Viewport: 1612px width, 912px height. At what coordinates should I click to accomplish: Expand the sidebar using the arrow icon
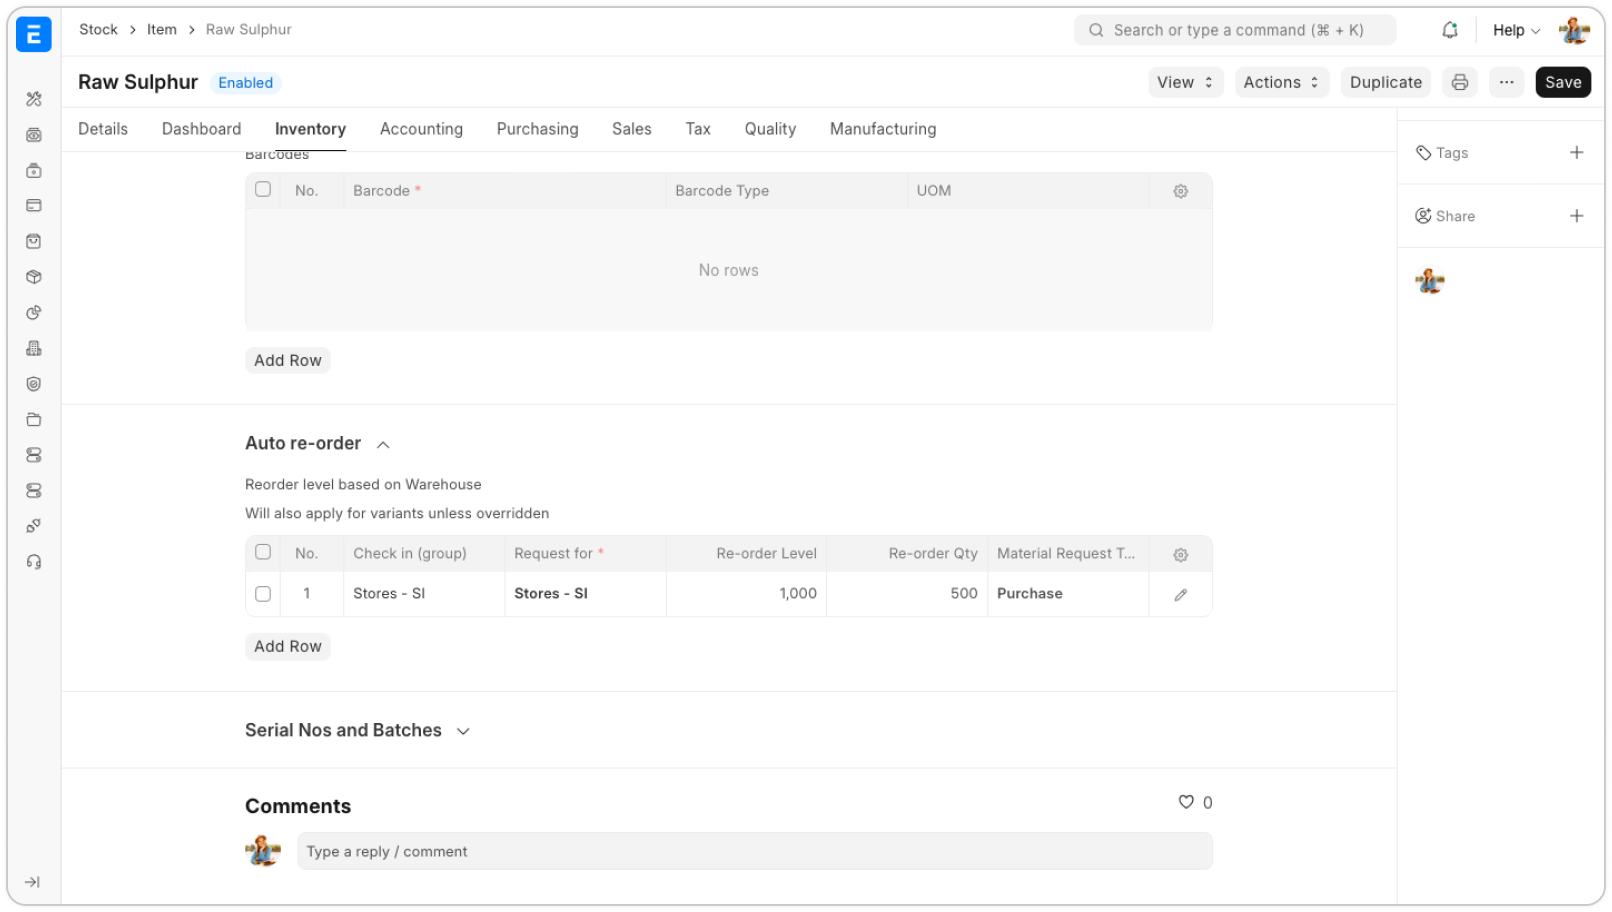pos(32,882)
